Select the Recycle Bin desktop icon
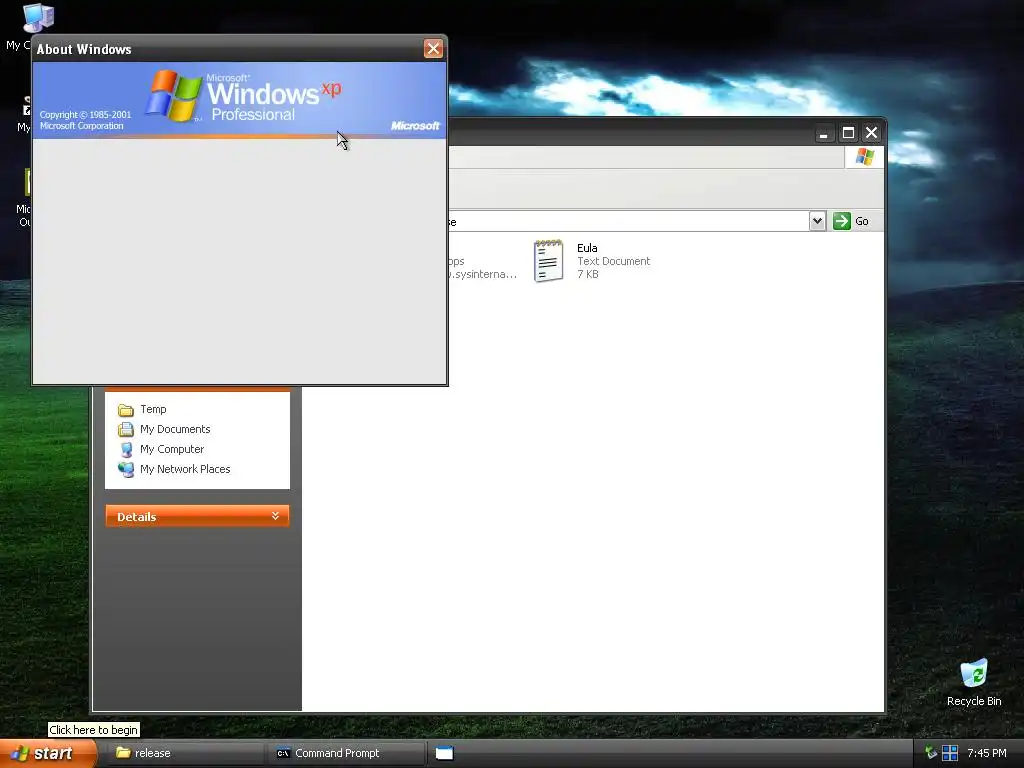 pyautogui.click(x=974, y=682)
